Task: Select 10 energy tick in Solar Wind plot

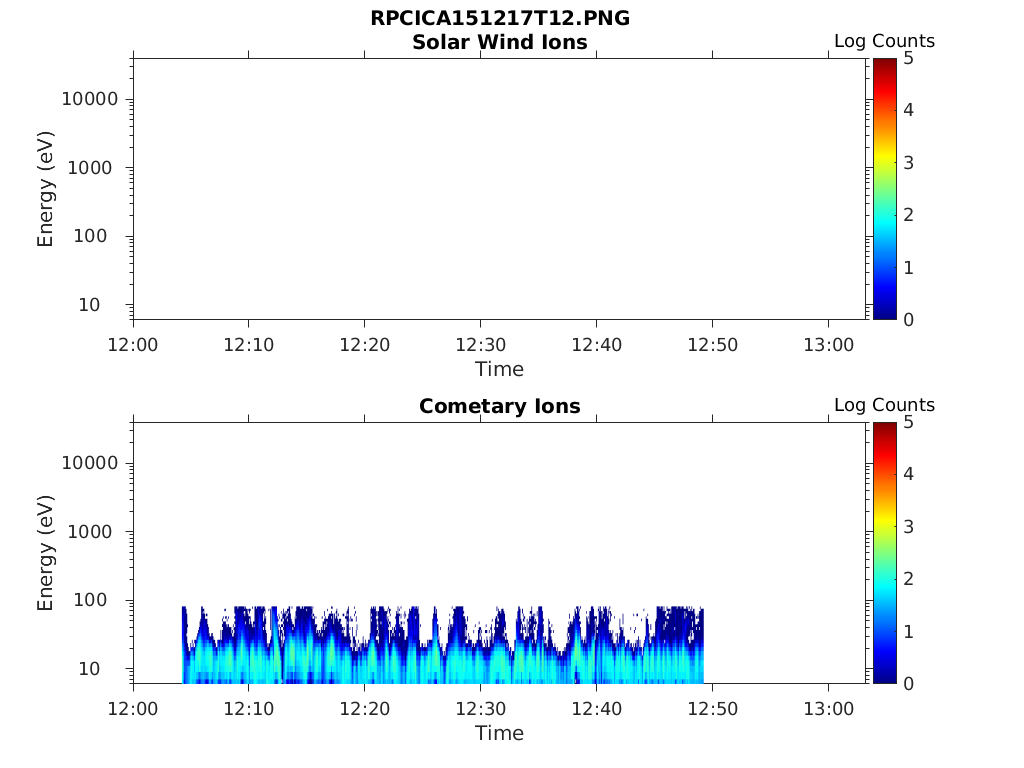Action: coord(89,305)
